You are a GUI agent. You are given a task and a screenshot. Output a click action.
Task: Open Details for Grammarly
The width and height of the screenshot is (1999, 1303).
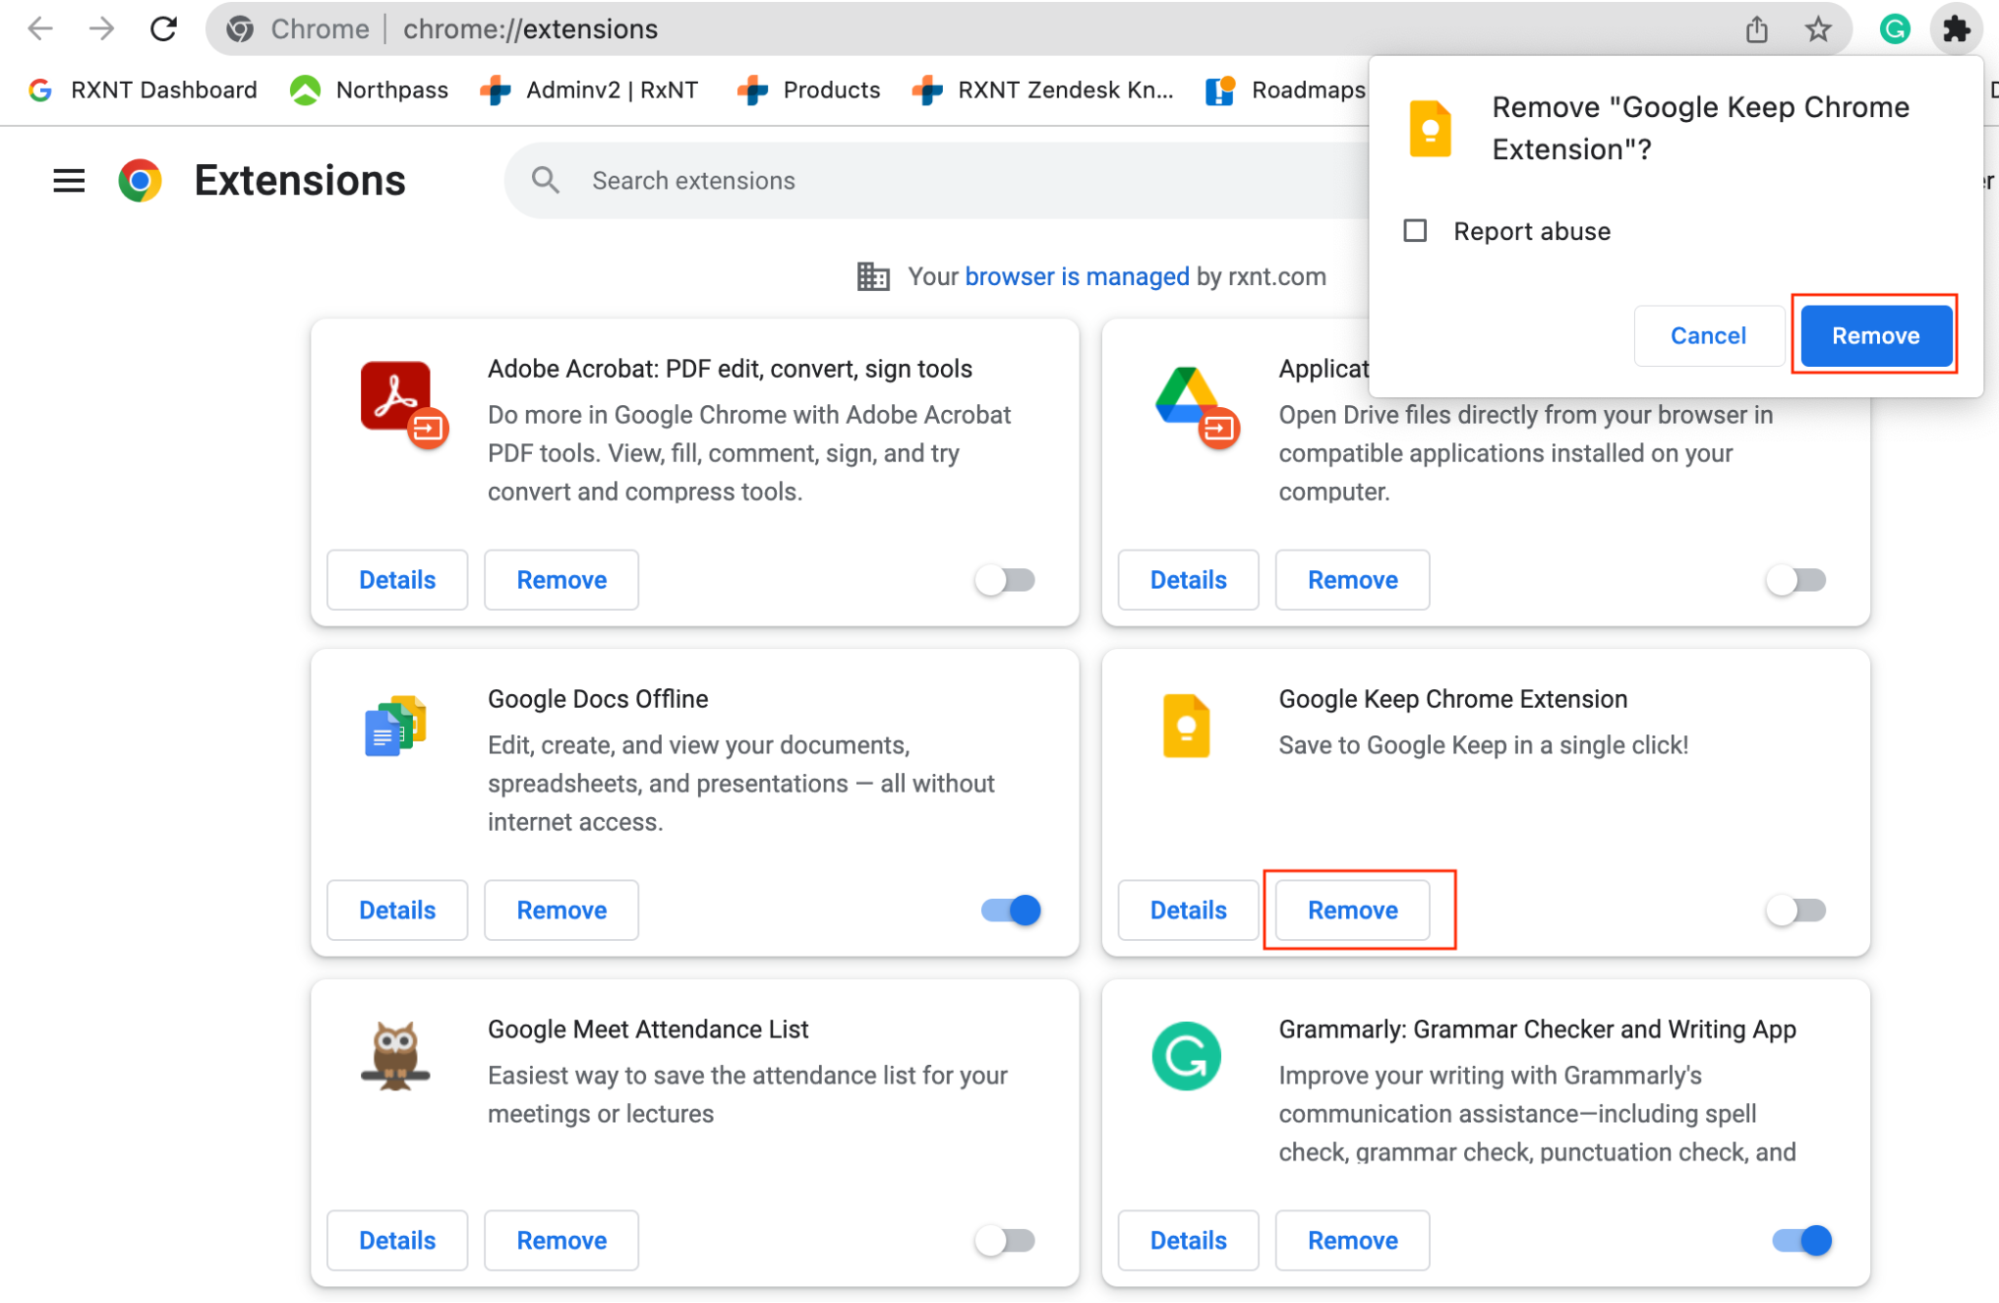coord(1188,1241)
